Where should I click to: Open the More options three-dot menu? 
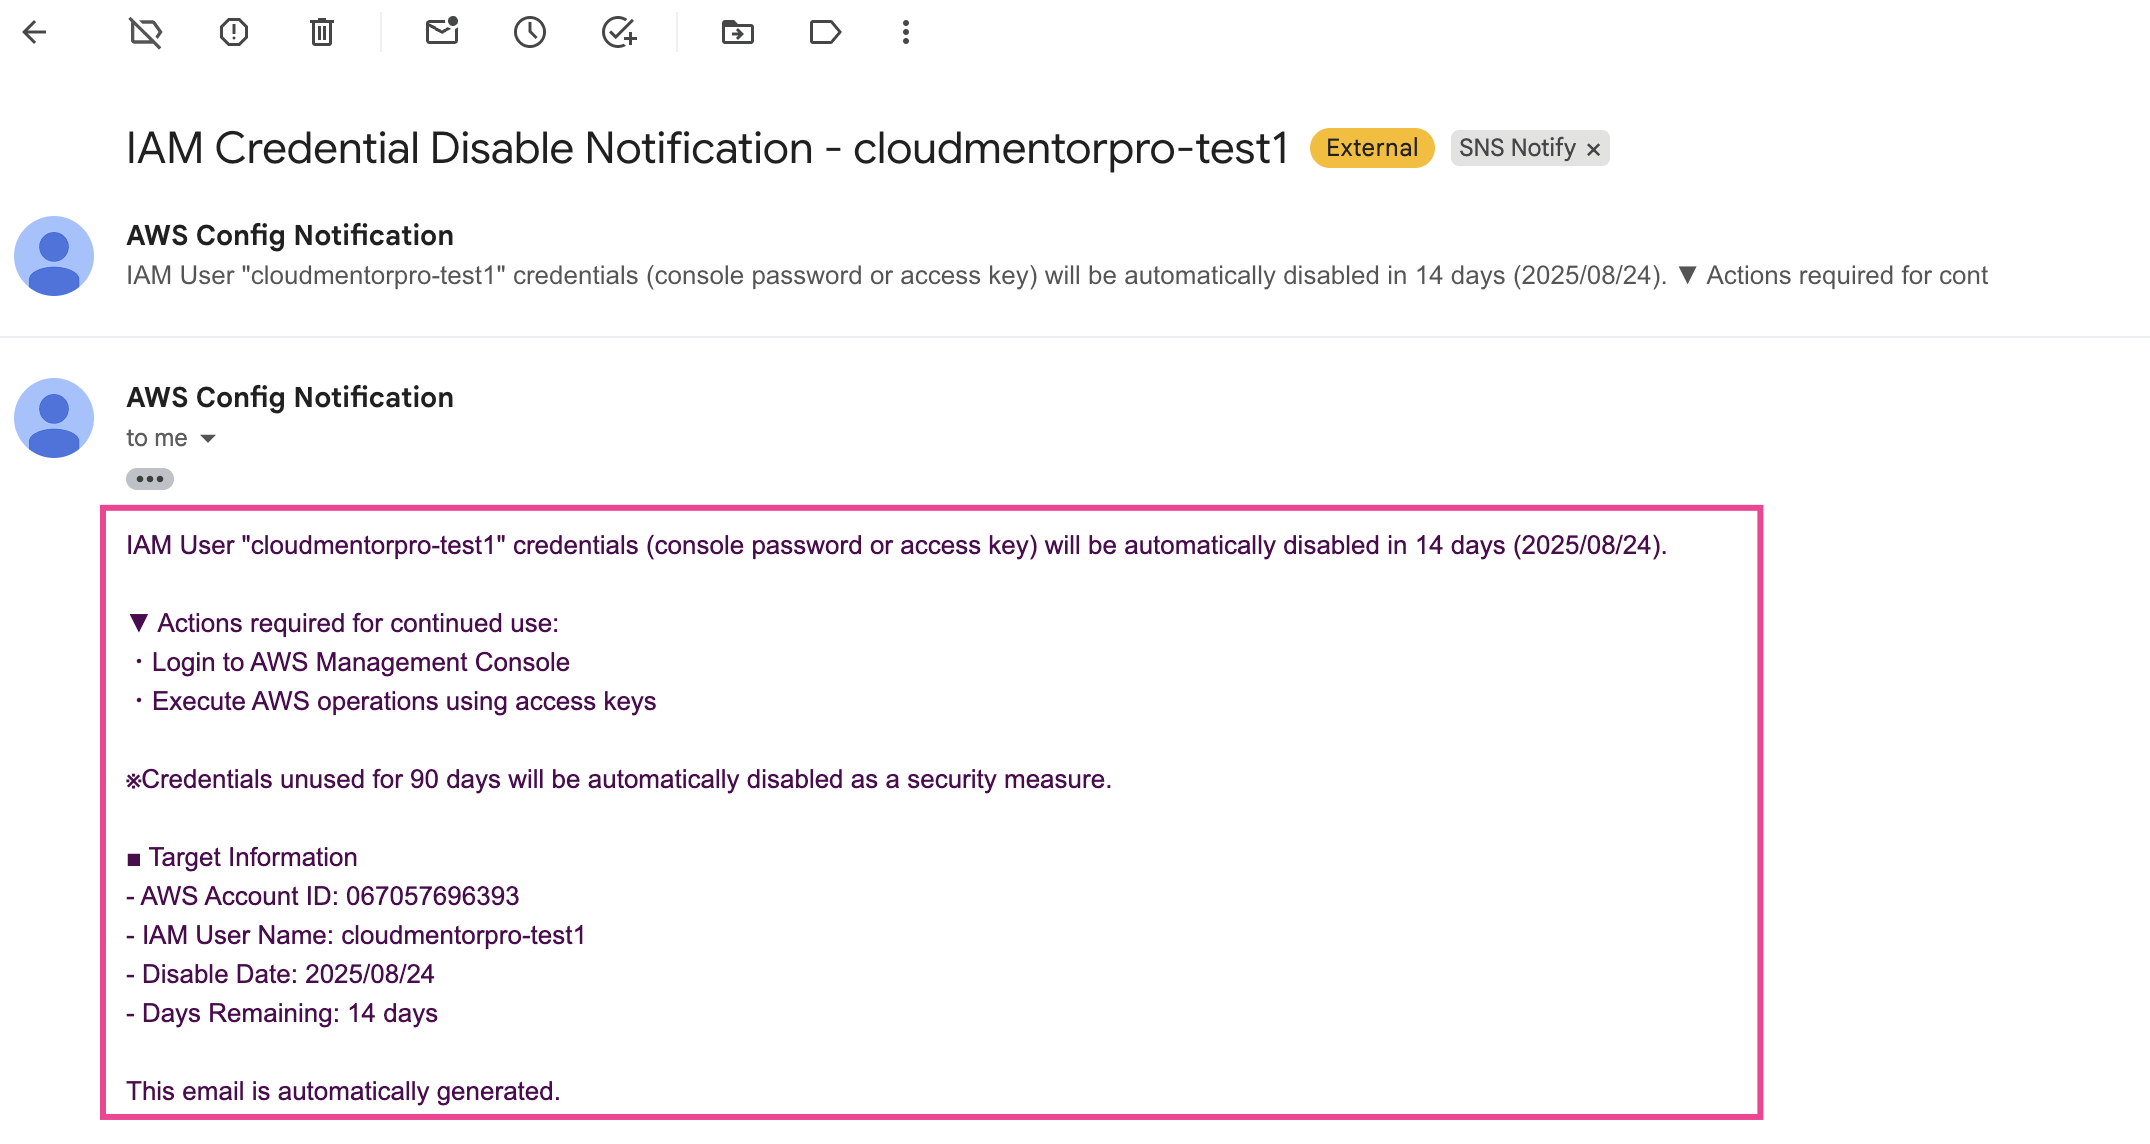coord(905,33)
